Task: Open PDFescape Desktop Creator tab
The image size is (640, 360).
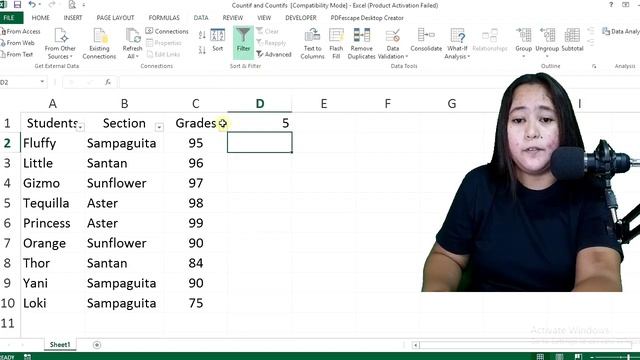Action: coord(367,18)
